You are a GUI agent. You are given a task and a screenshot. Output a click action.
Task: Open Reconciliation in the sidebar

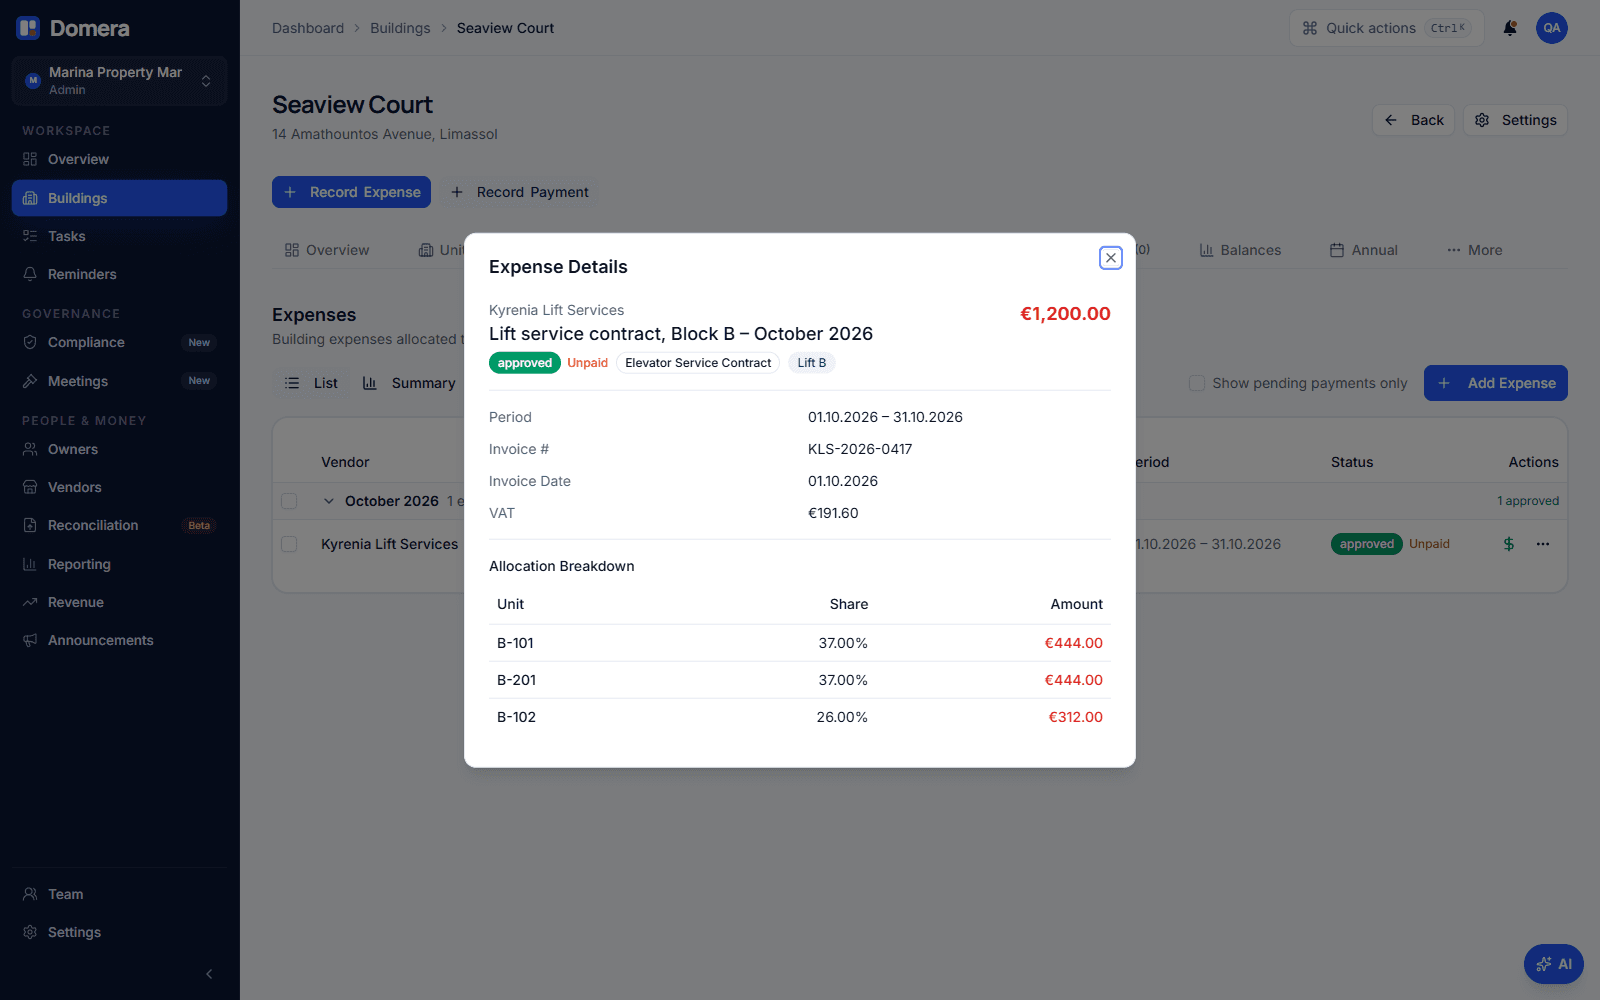[x=120, y=525]
